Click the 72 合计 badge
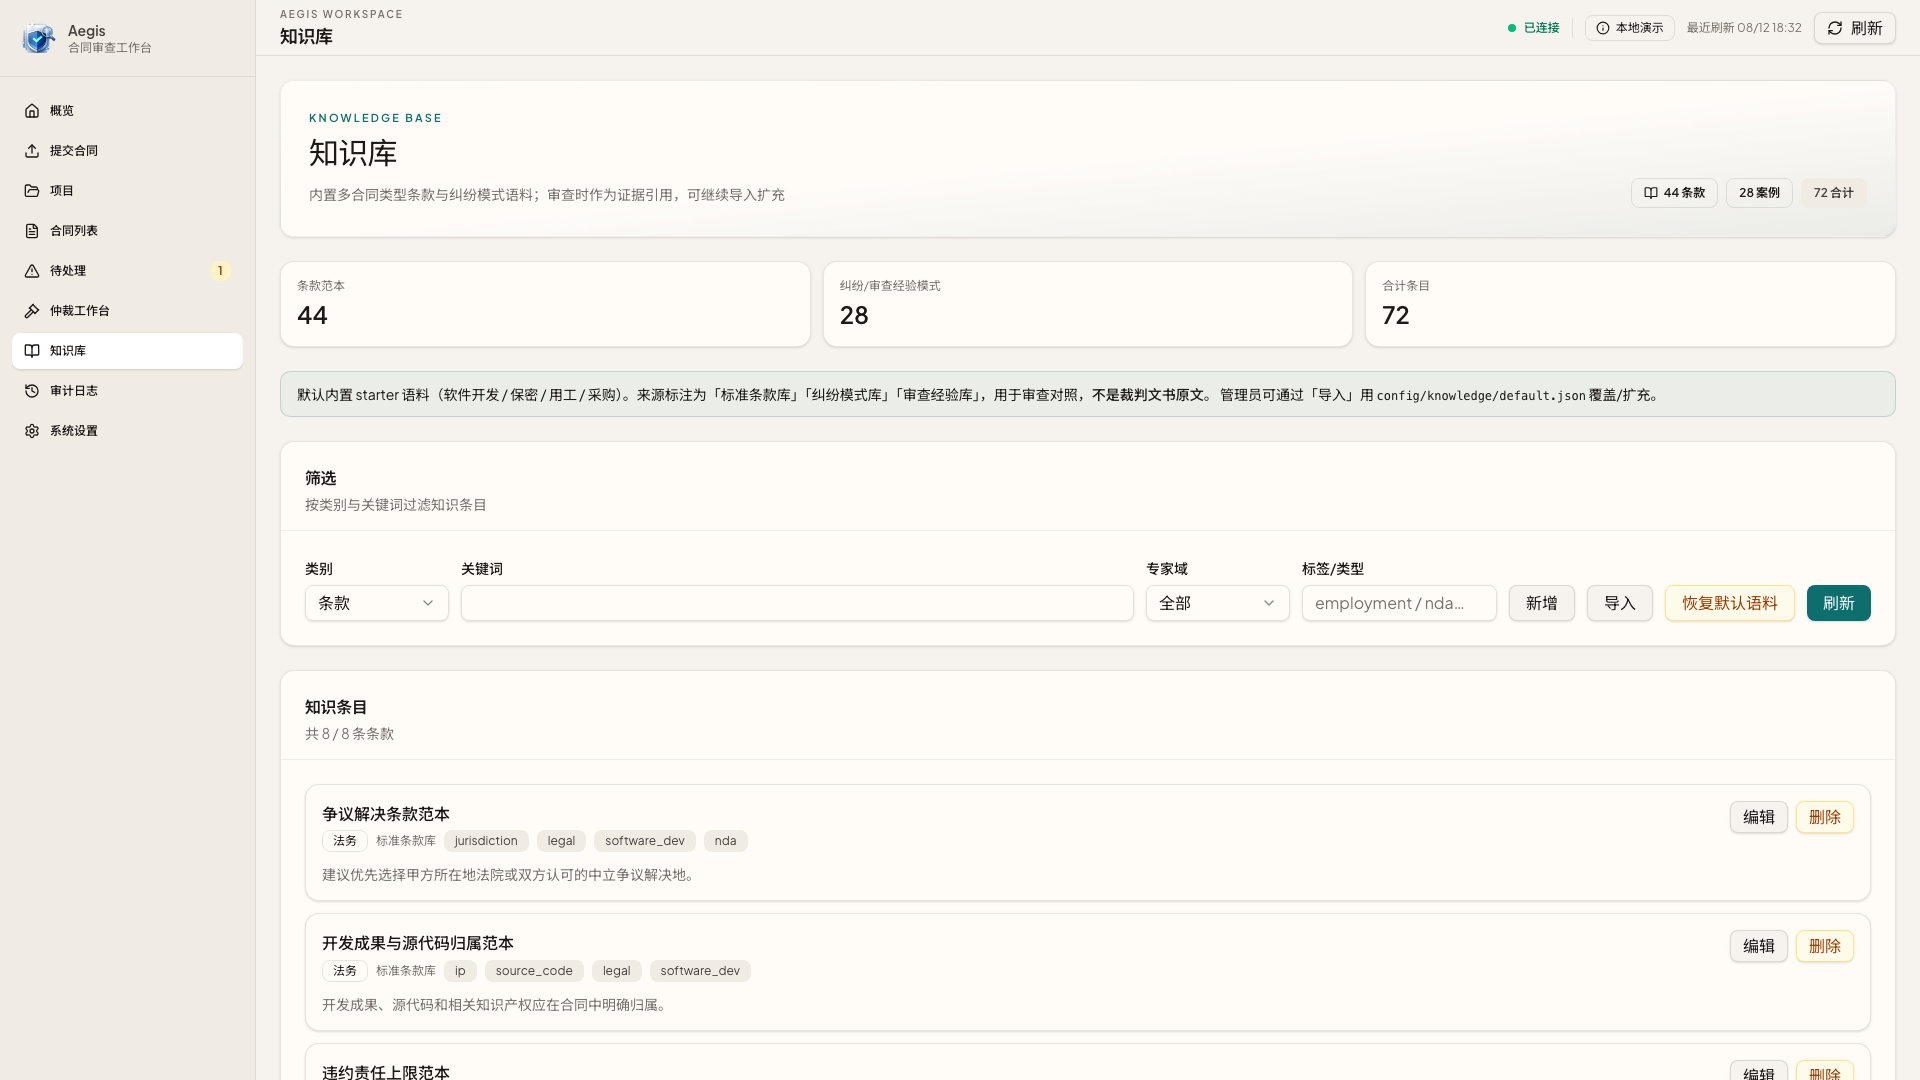 [x=1834, y=193]
